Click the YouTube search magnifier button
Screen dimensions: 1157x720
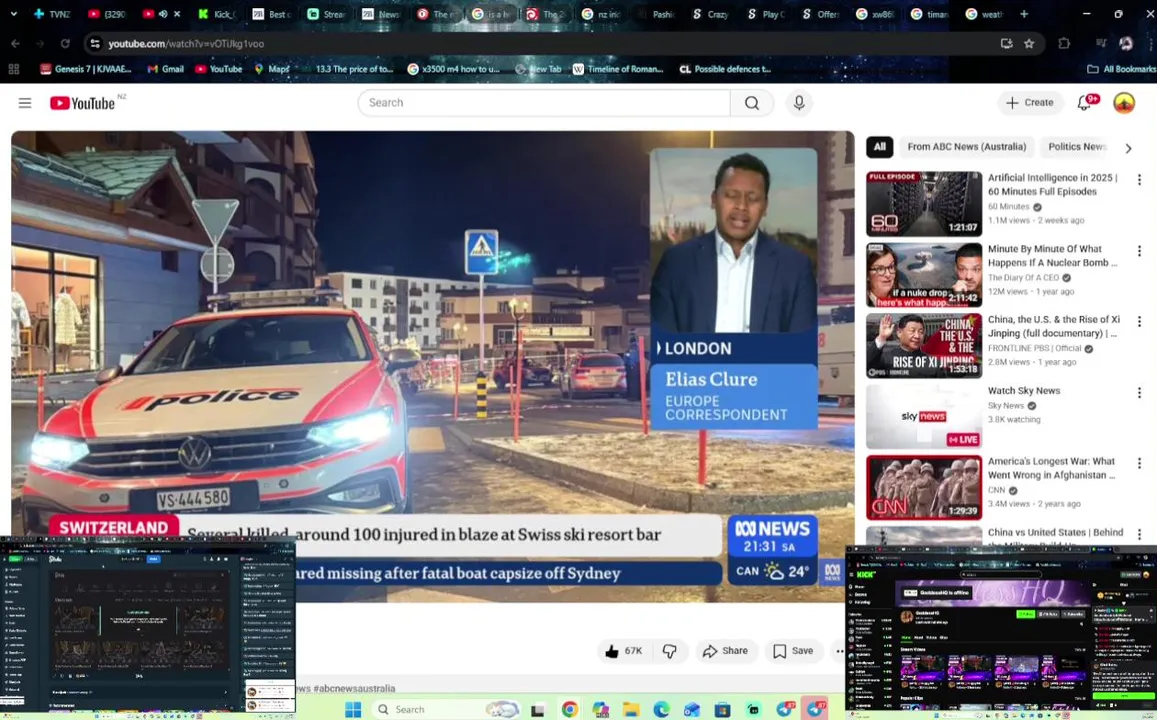coord(752,103)
